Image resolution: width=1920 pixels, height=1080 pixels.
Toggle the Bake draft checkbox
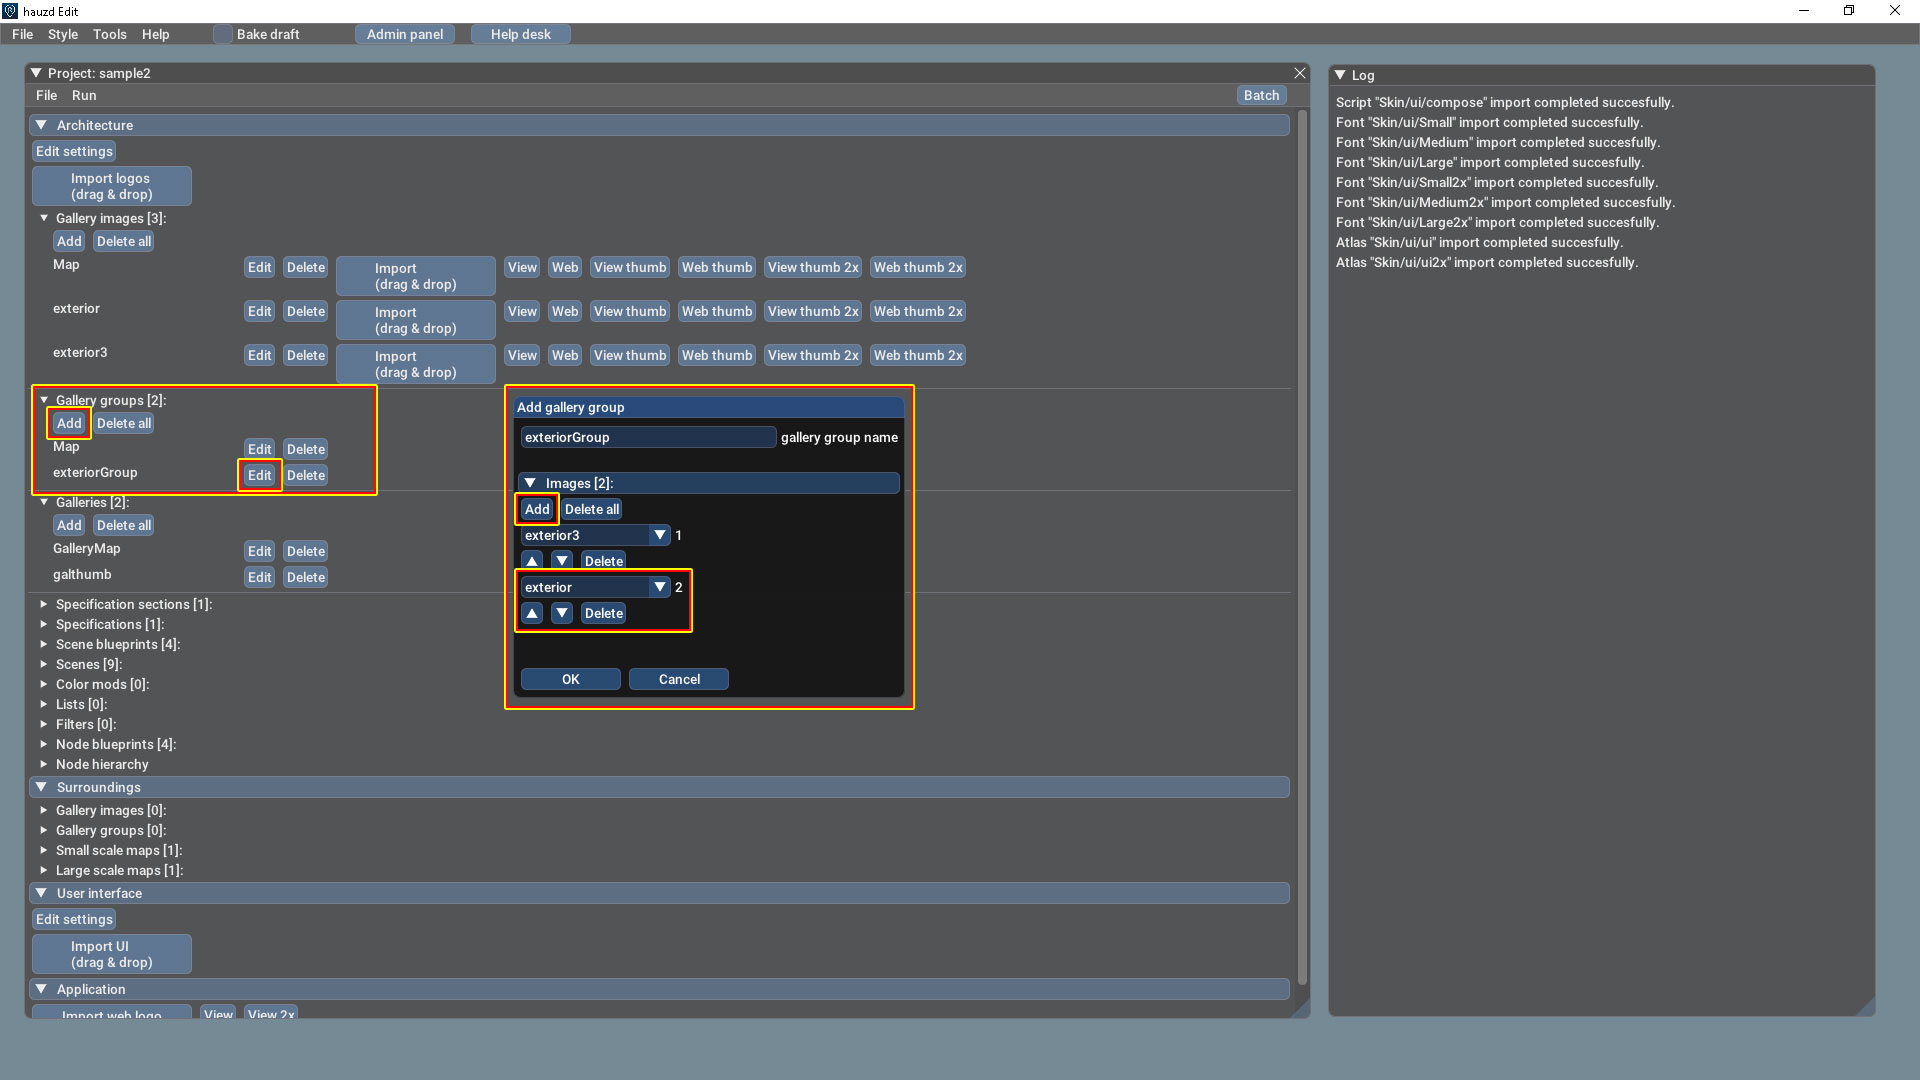222,34
